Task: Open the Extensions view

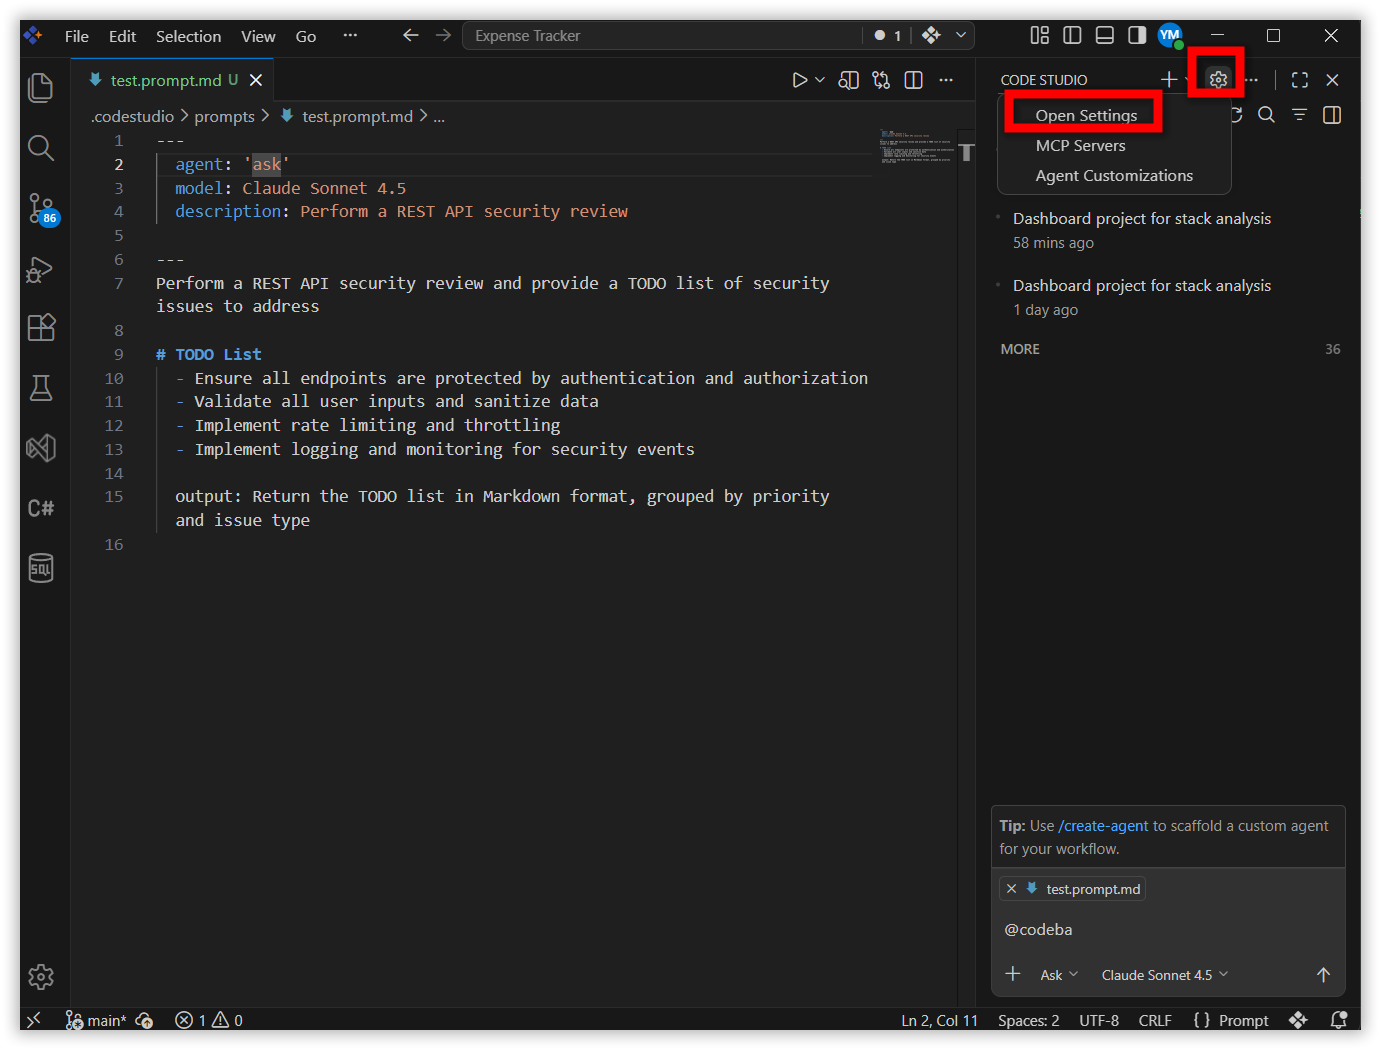Action: pos(41,328)
